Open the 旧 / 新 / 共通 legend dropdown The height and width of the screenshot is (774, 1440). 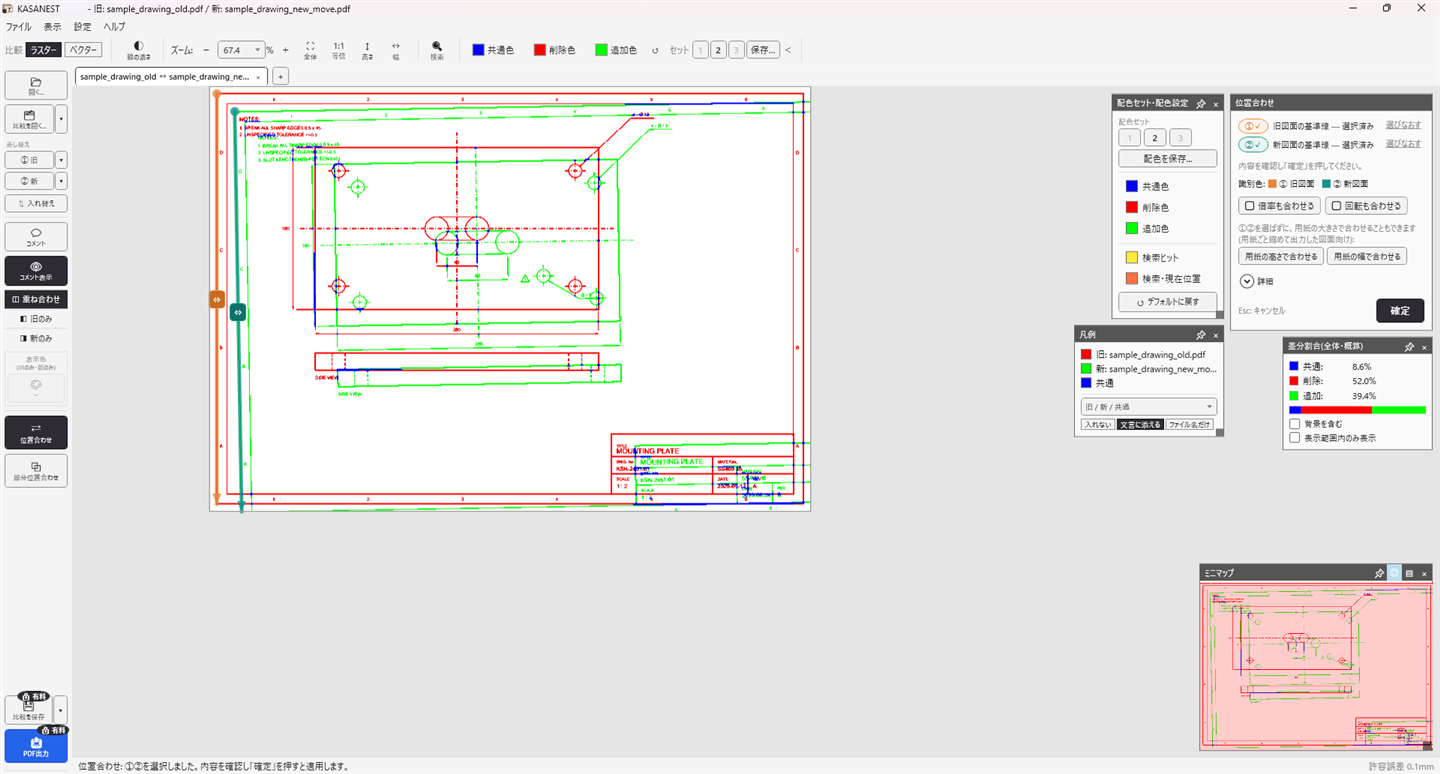pos(1149,406)
